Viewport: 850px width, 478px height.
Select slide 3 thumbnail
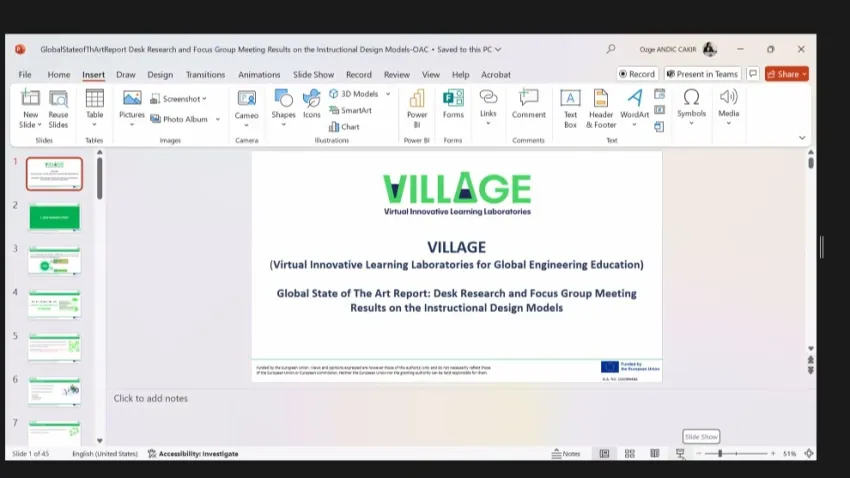tap(54, 261)
